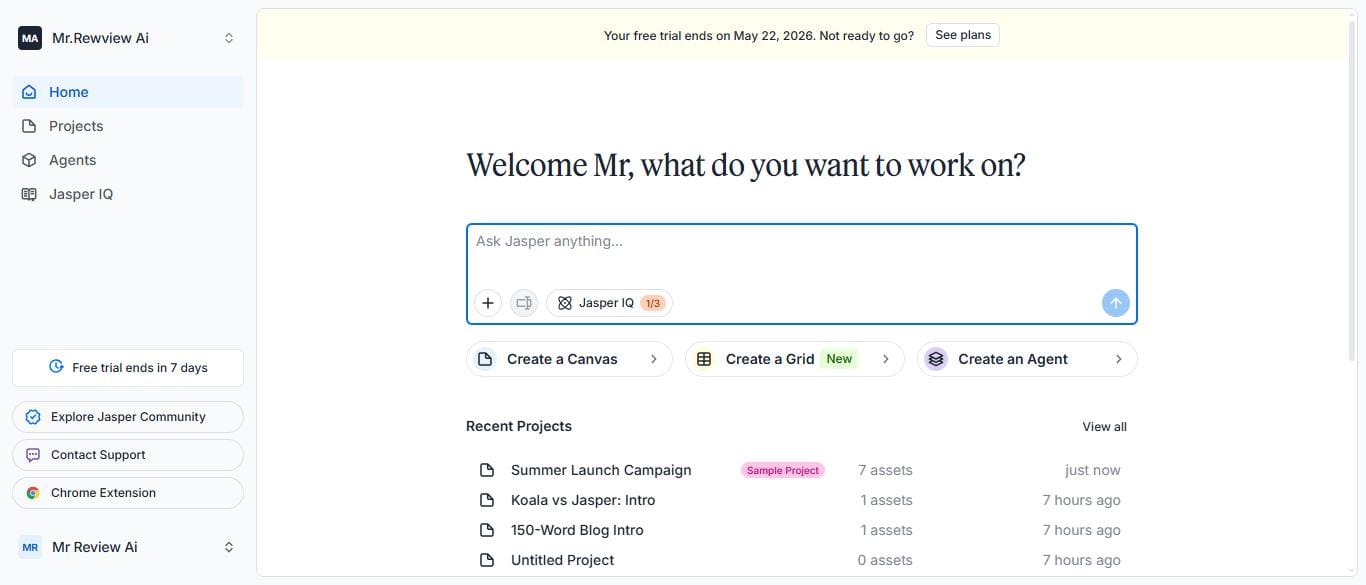Click See plans button
Image resolution: width=1366 pixels, height=585 pixels.
pos(962,35)
